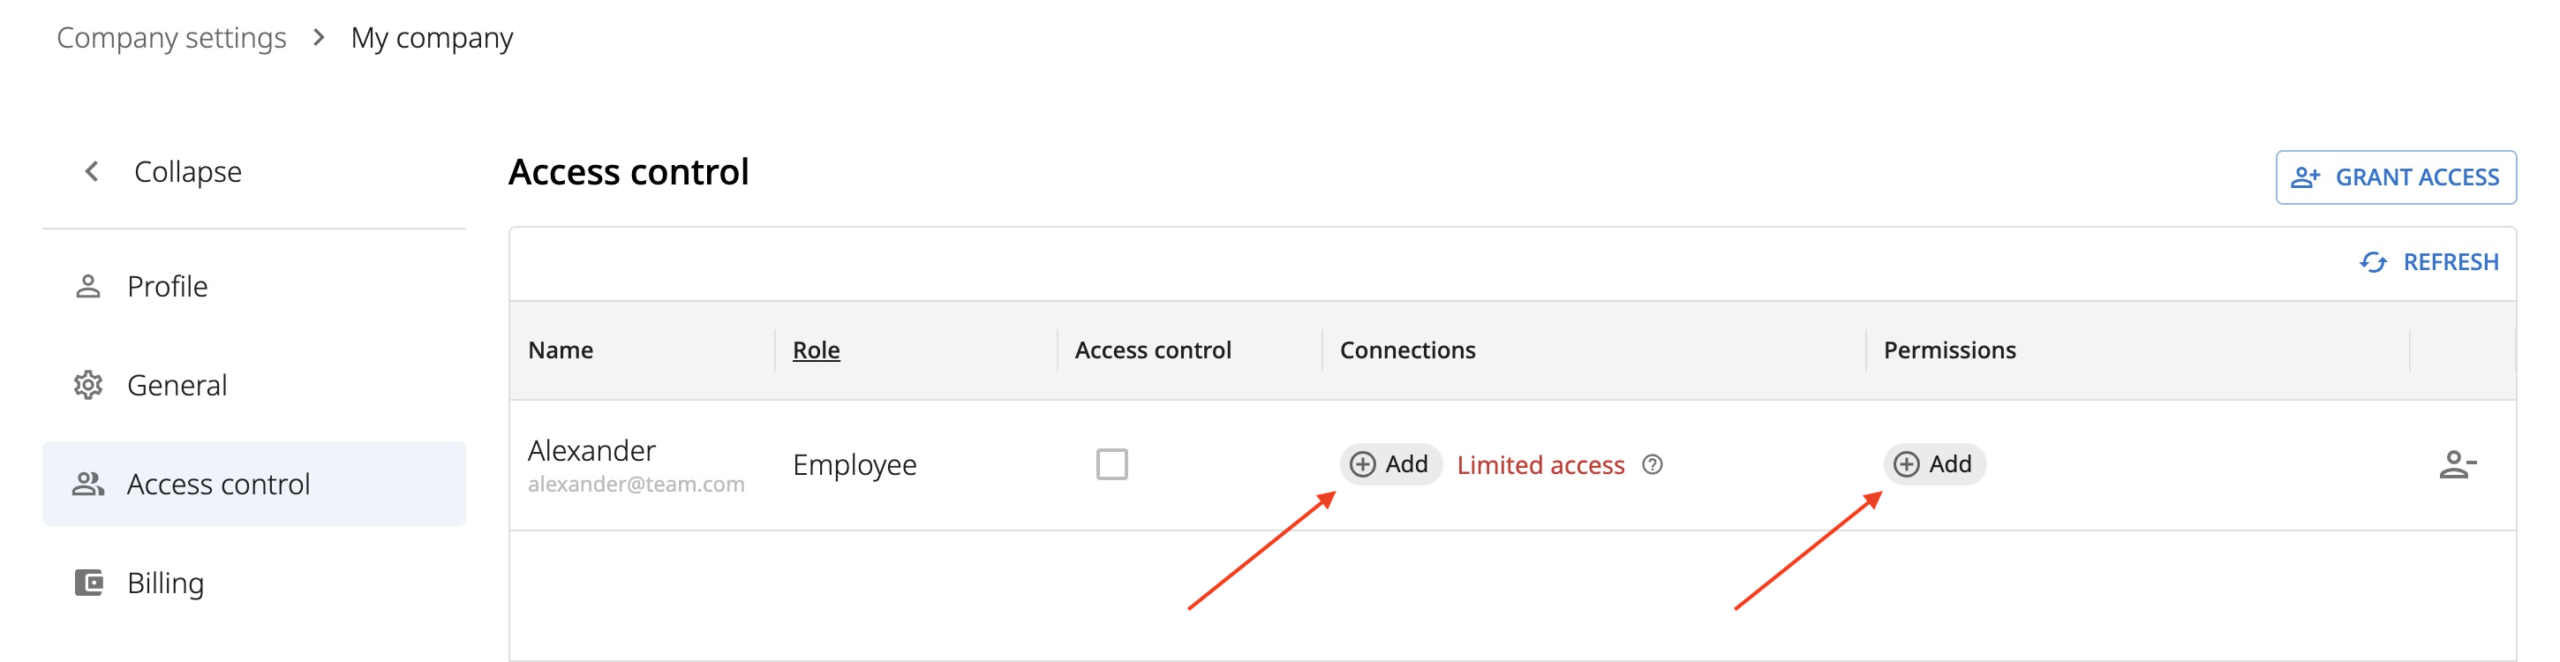Click the Refresh button text

(x=2450, y=262)
